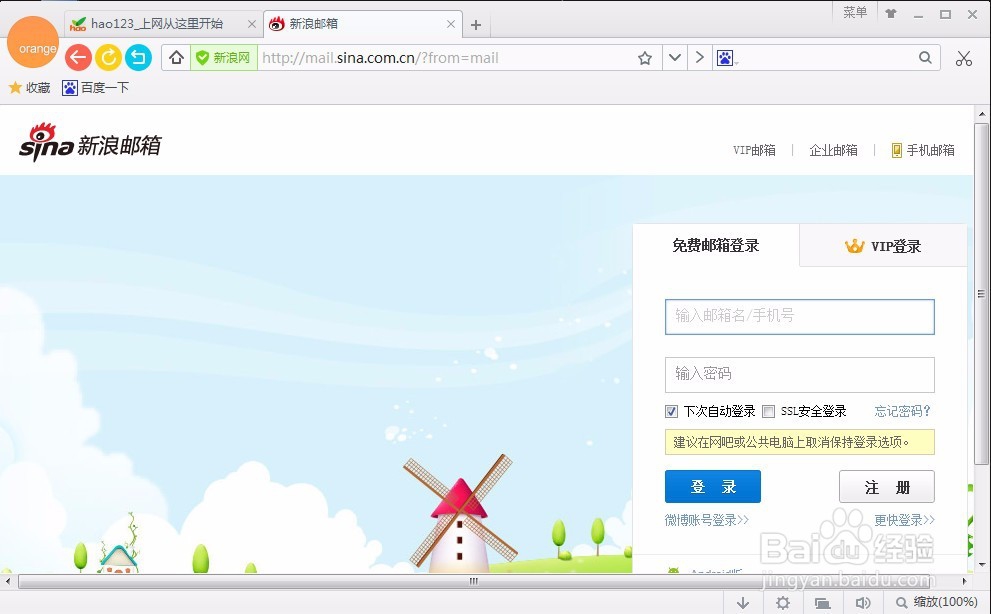Open browser settings via the gear icon
This screenshot has height=614, width=991.
click(782, 601)
